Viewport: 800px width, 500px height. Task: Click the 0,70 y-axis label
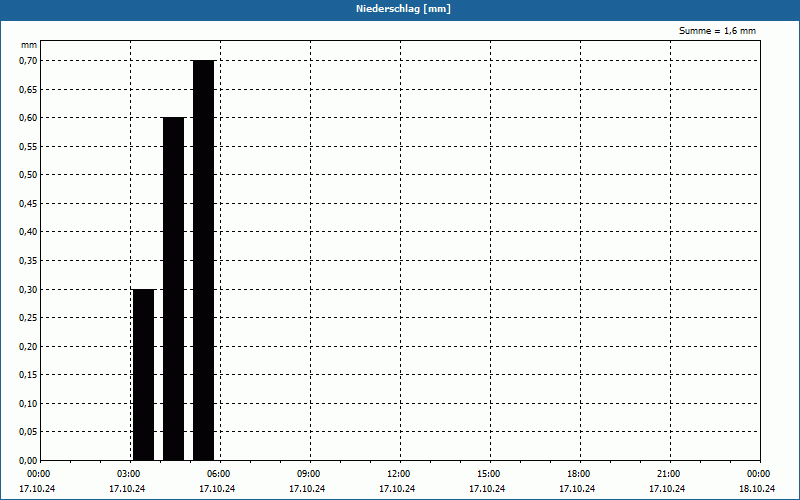click(x=28, y=61)
